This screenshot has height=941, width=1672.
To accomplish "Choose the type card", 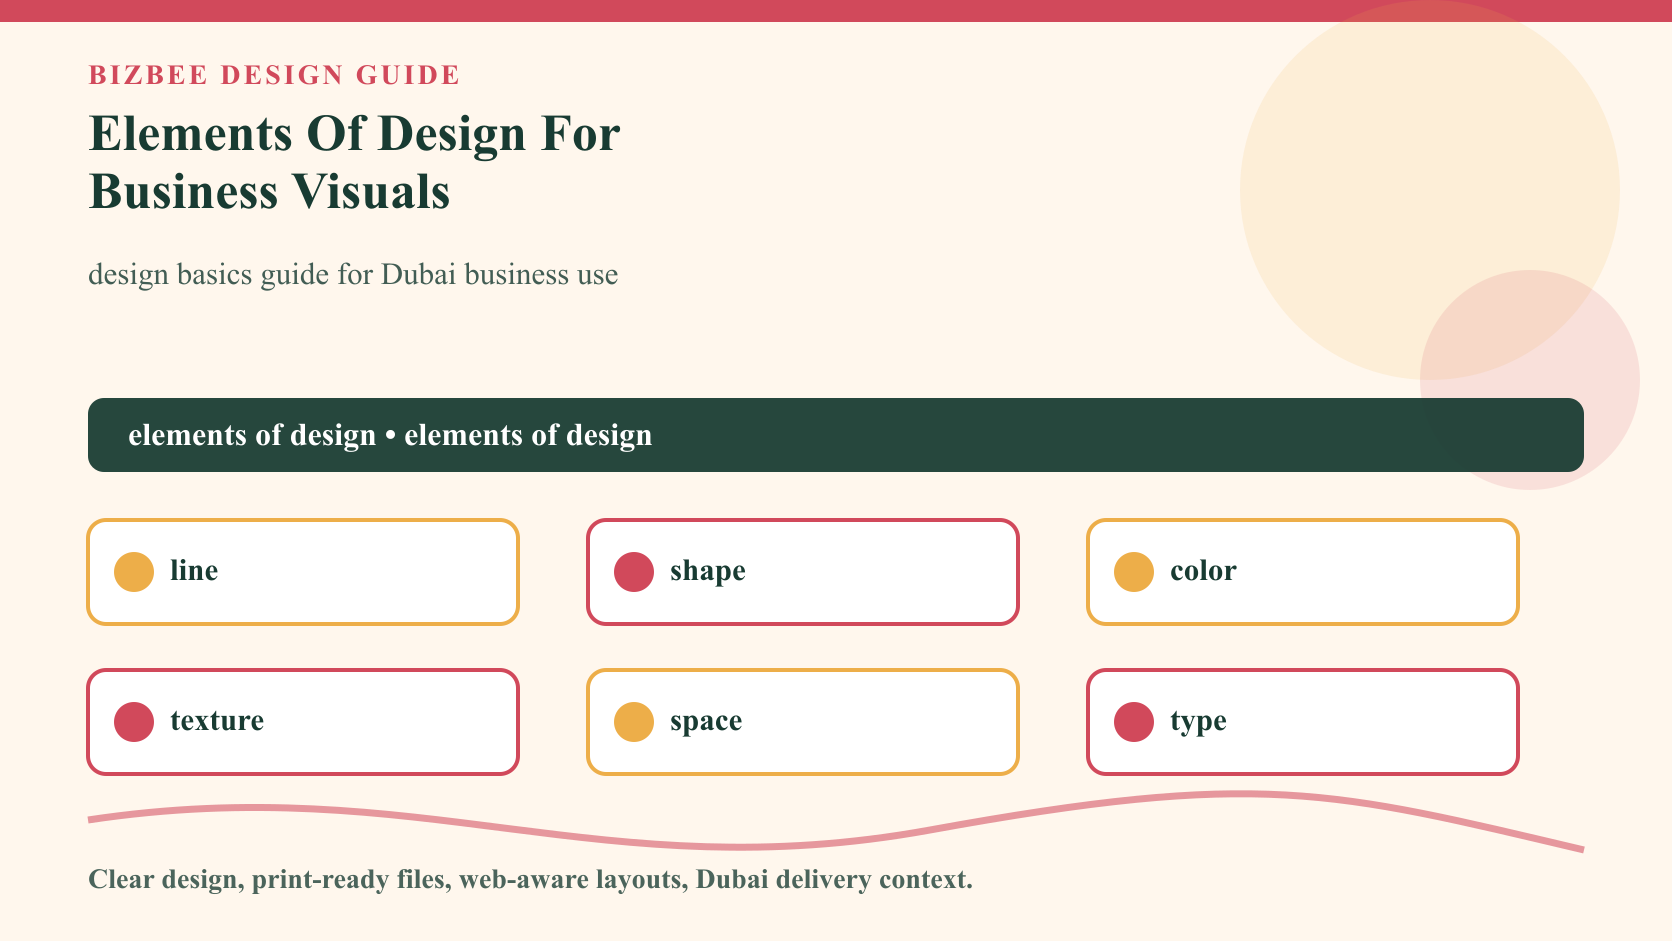I will (1303, 722).
